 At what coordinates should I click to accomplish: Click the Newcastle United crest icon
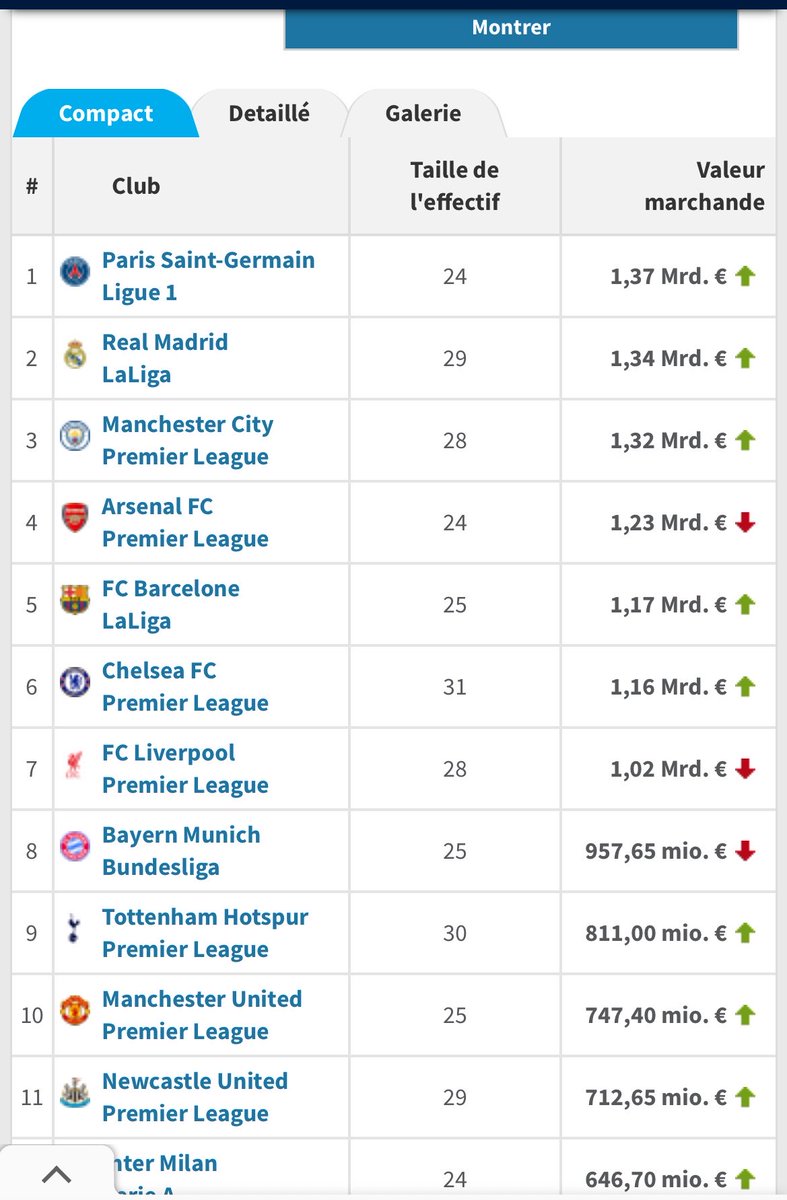pos(75,1093)
